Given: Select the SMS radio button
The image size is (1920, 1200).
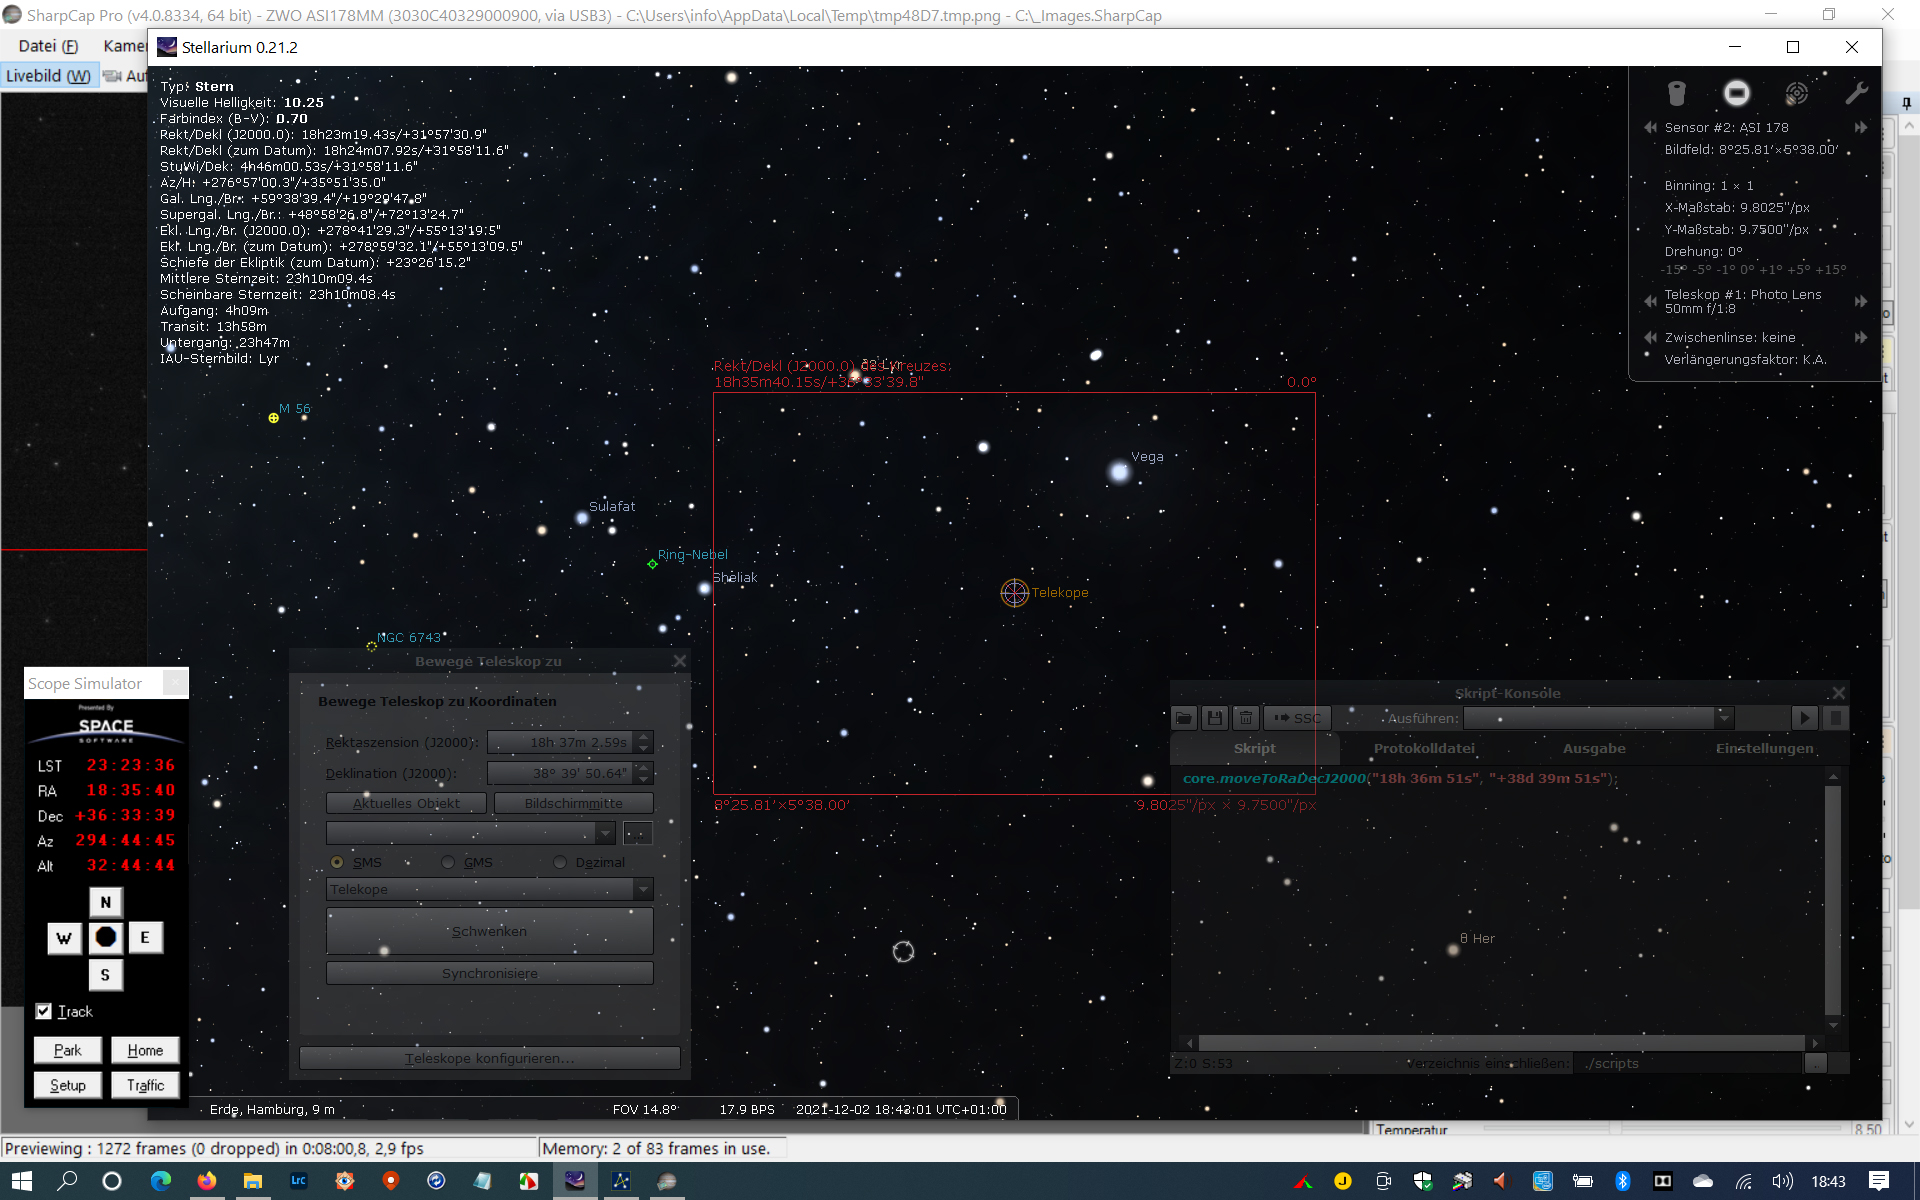Looking at the screenshot, I should (337, 862).
